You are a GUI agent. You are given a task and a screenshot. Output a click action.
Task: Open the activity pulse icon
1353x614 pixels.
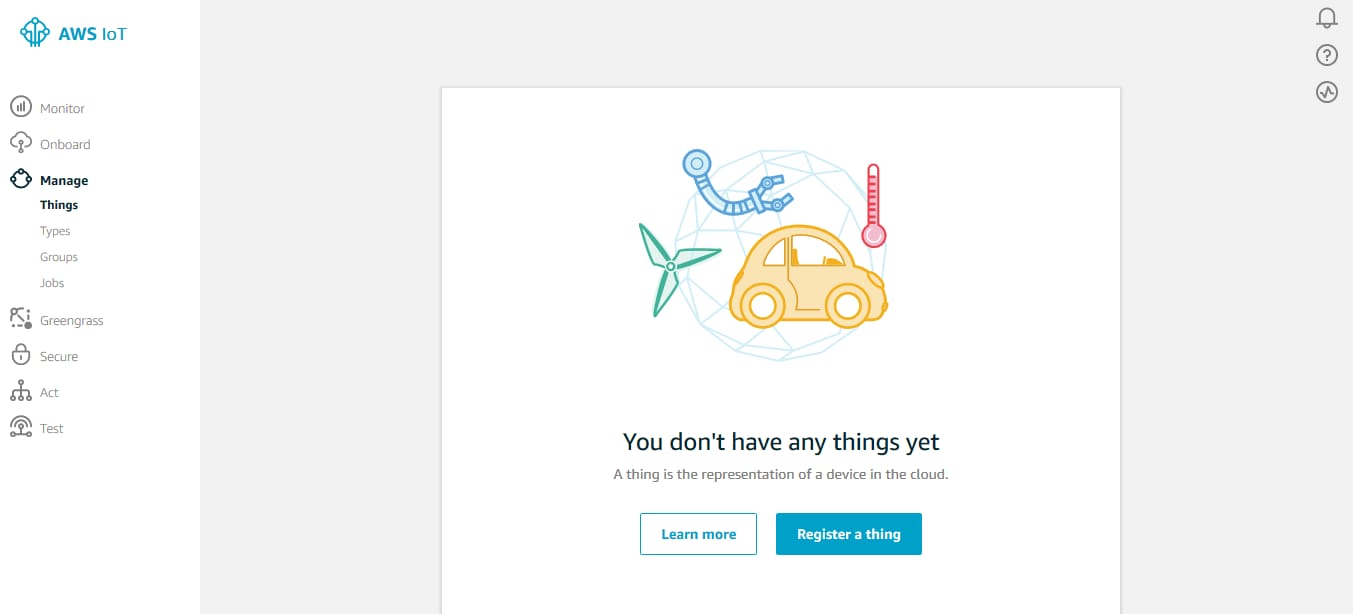coord(1327,92)
